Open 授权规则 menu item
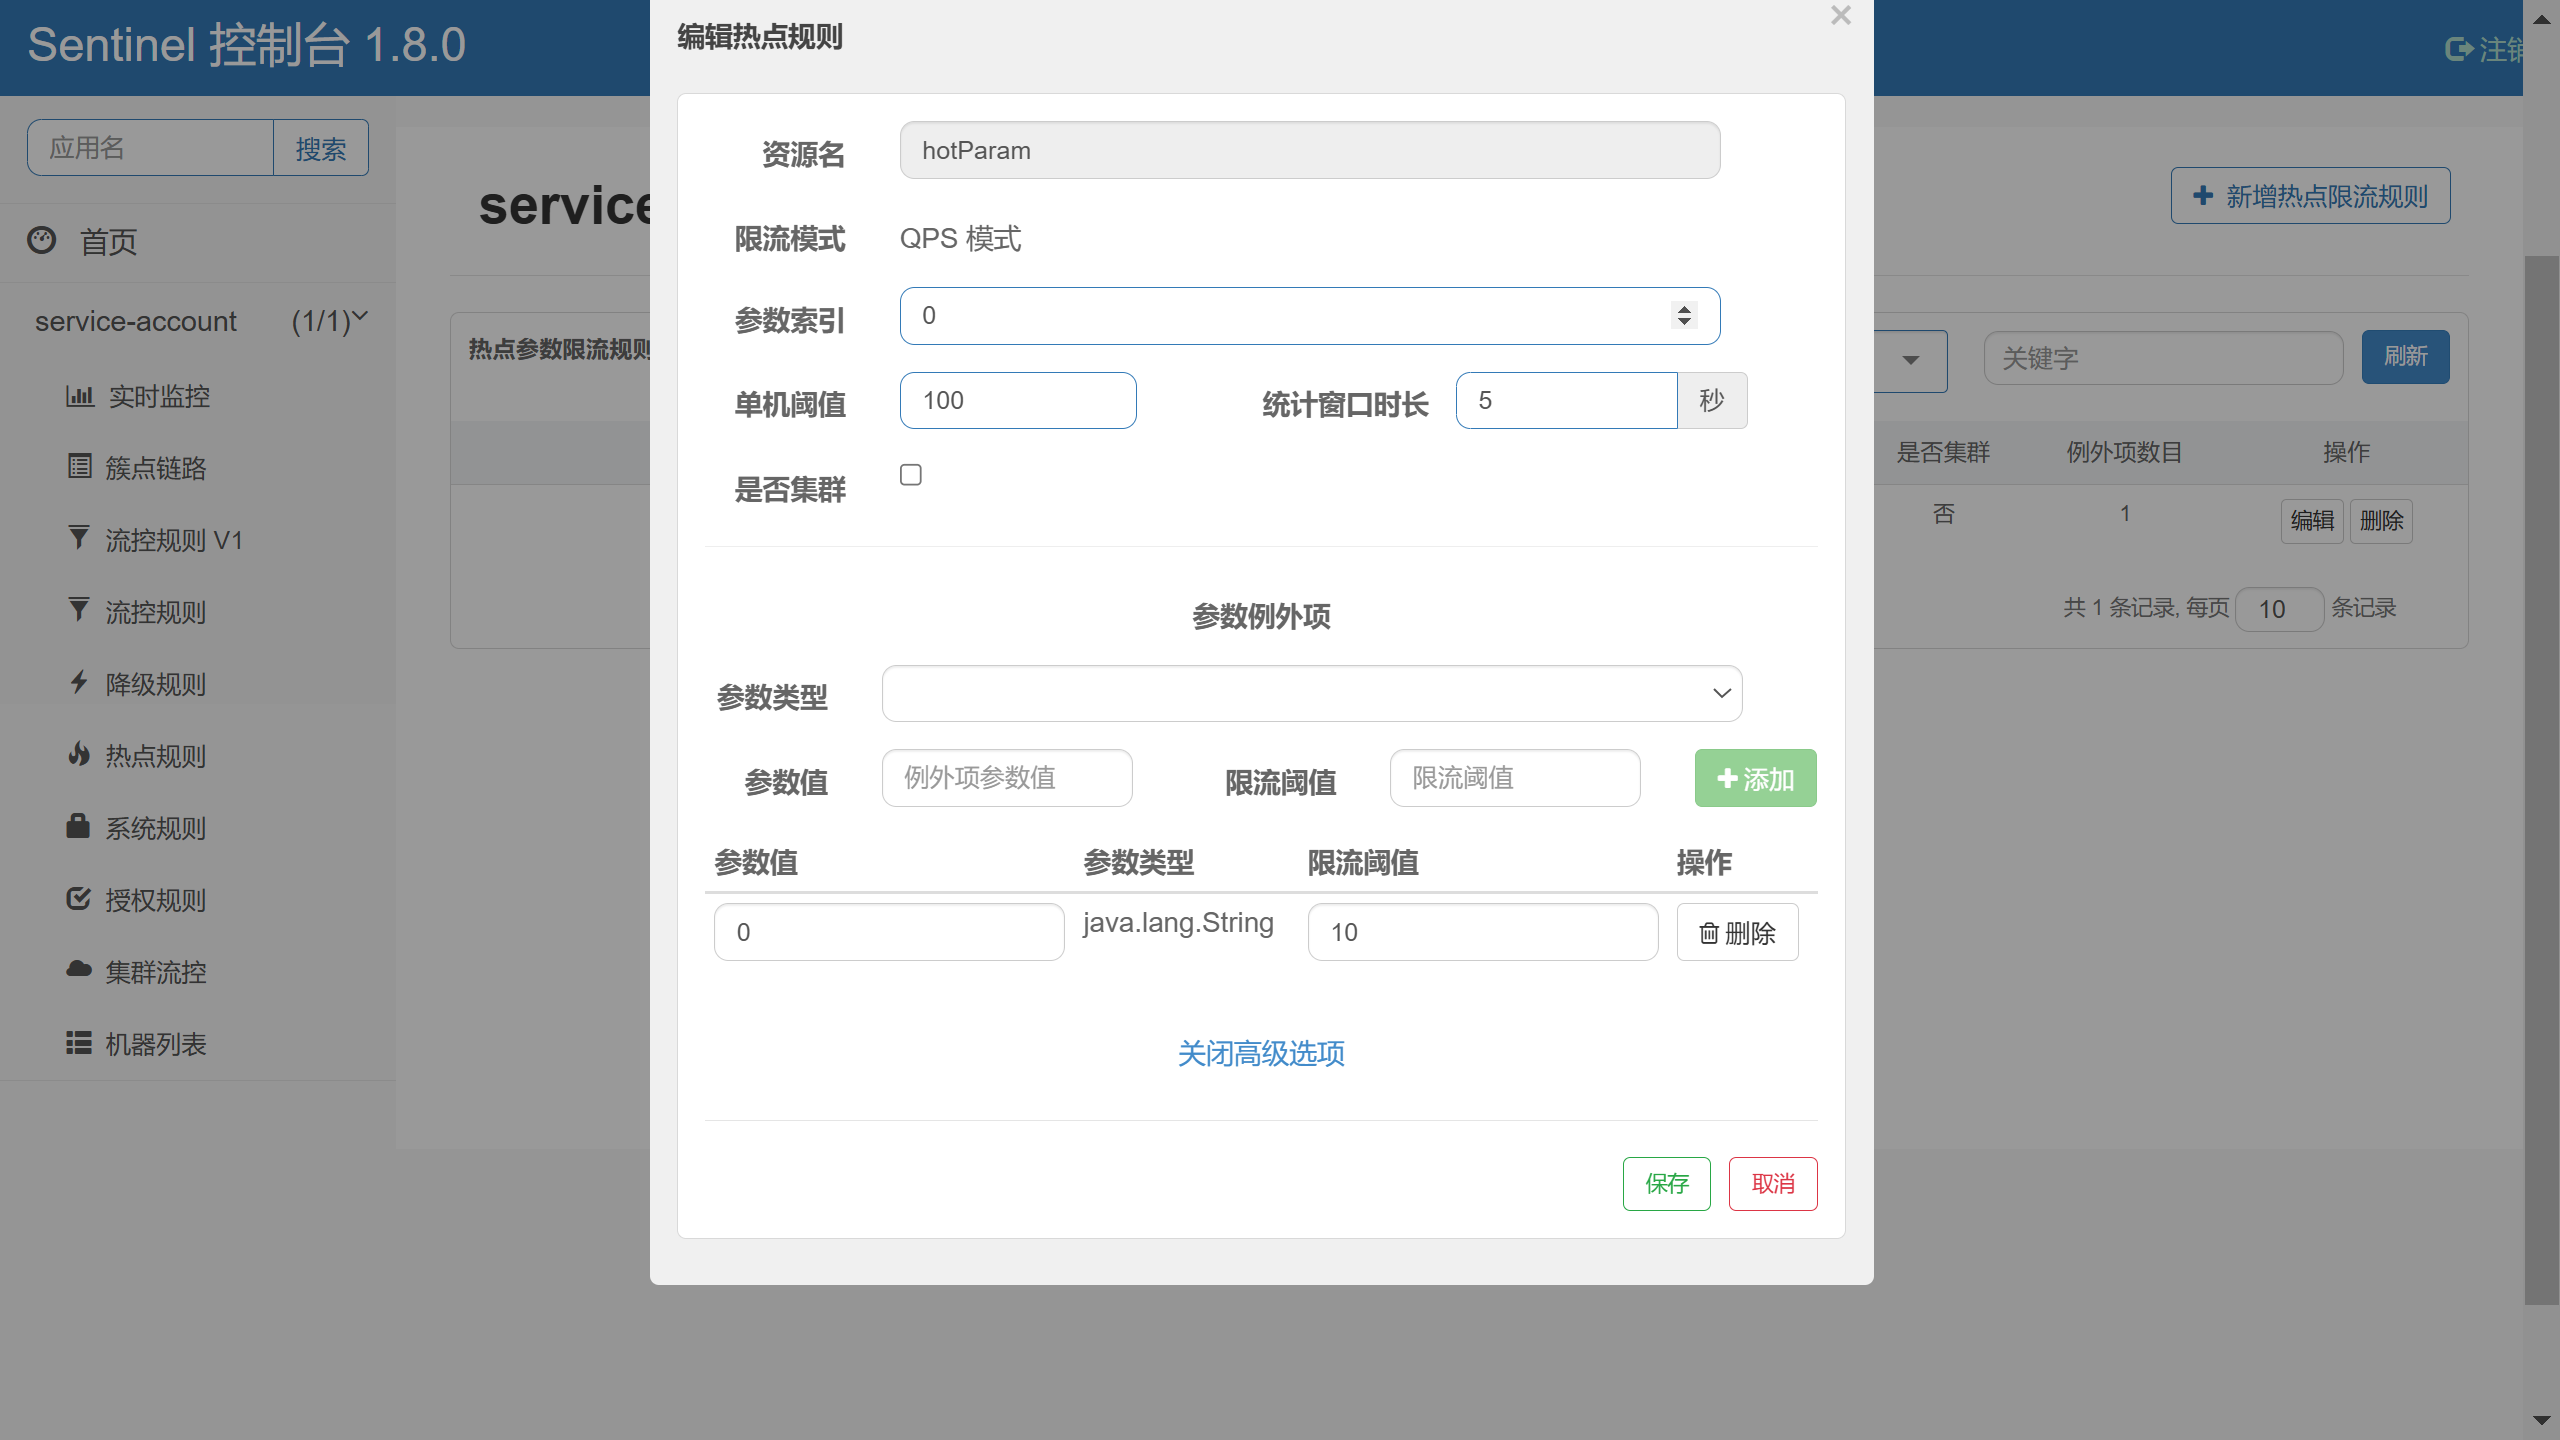Viewport: 2560px width, 1440px height. click(x=155, y=900)
